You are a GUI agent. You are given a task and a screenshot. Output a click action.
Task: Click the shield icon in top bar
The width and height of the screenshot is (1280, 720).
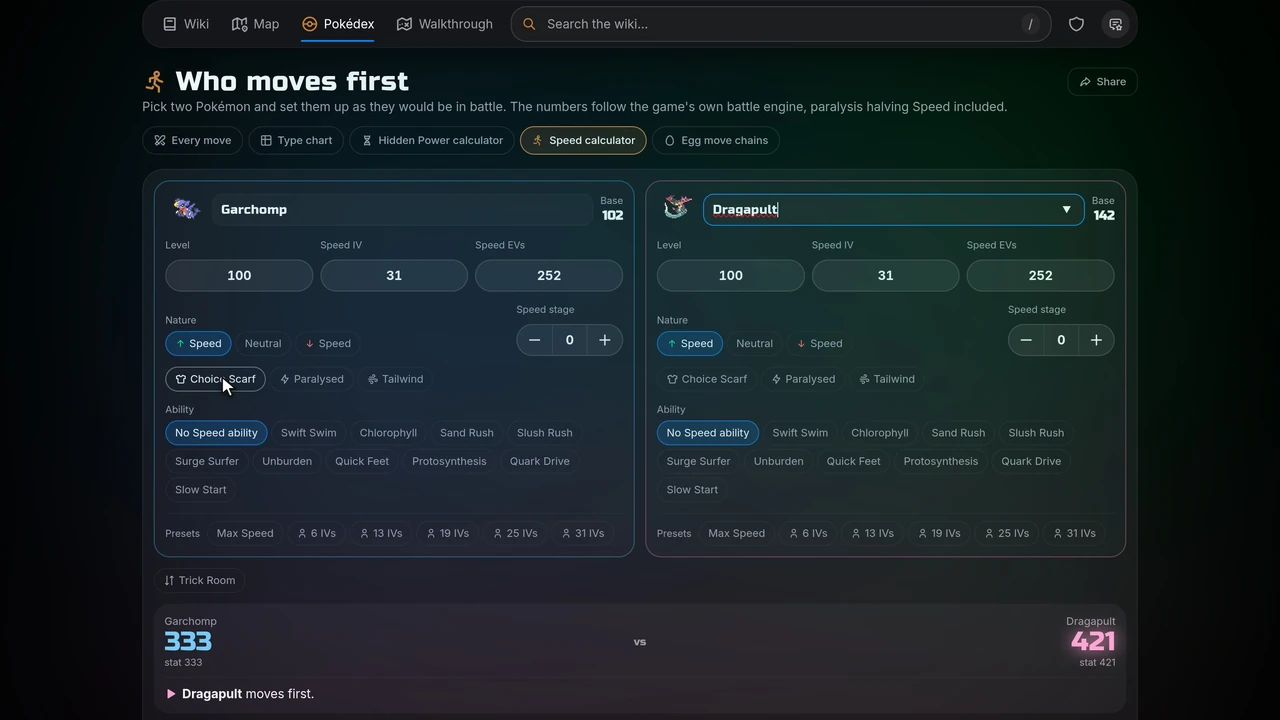point(1076,24)
